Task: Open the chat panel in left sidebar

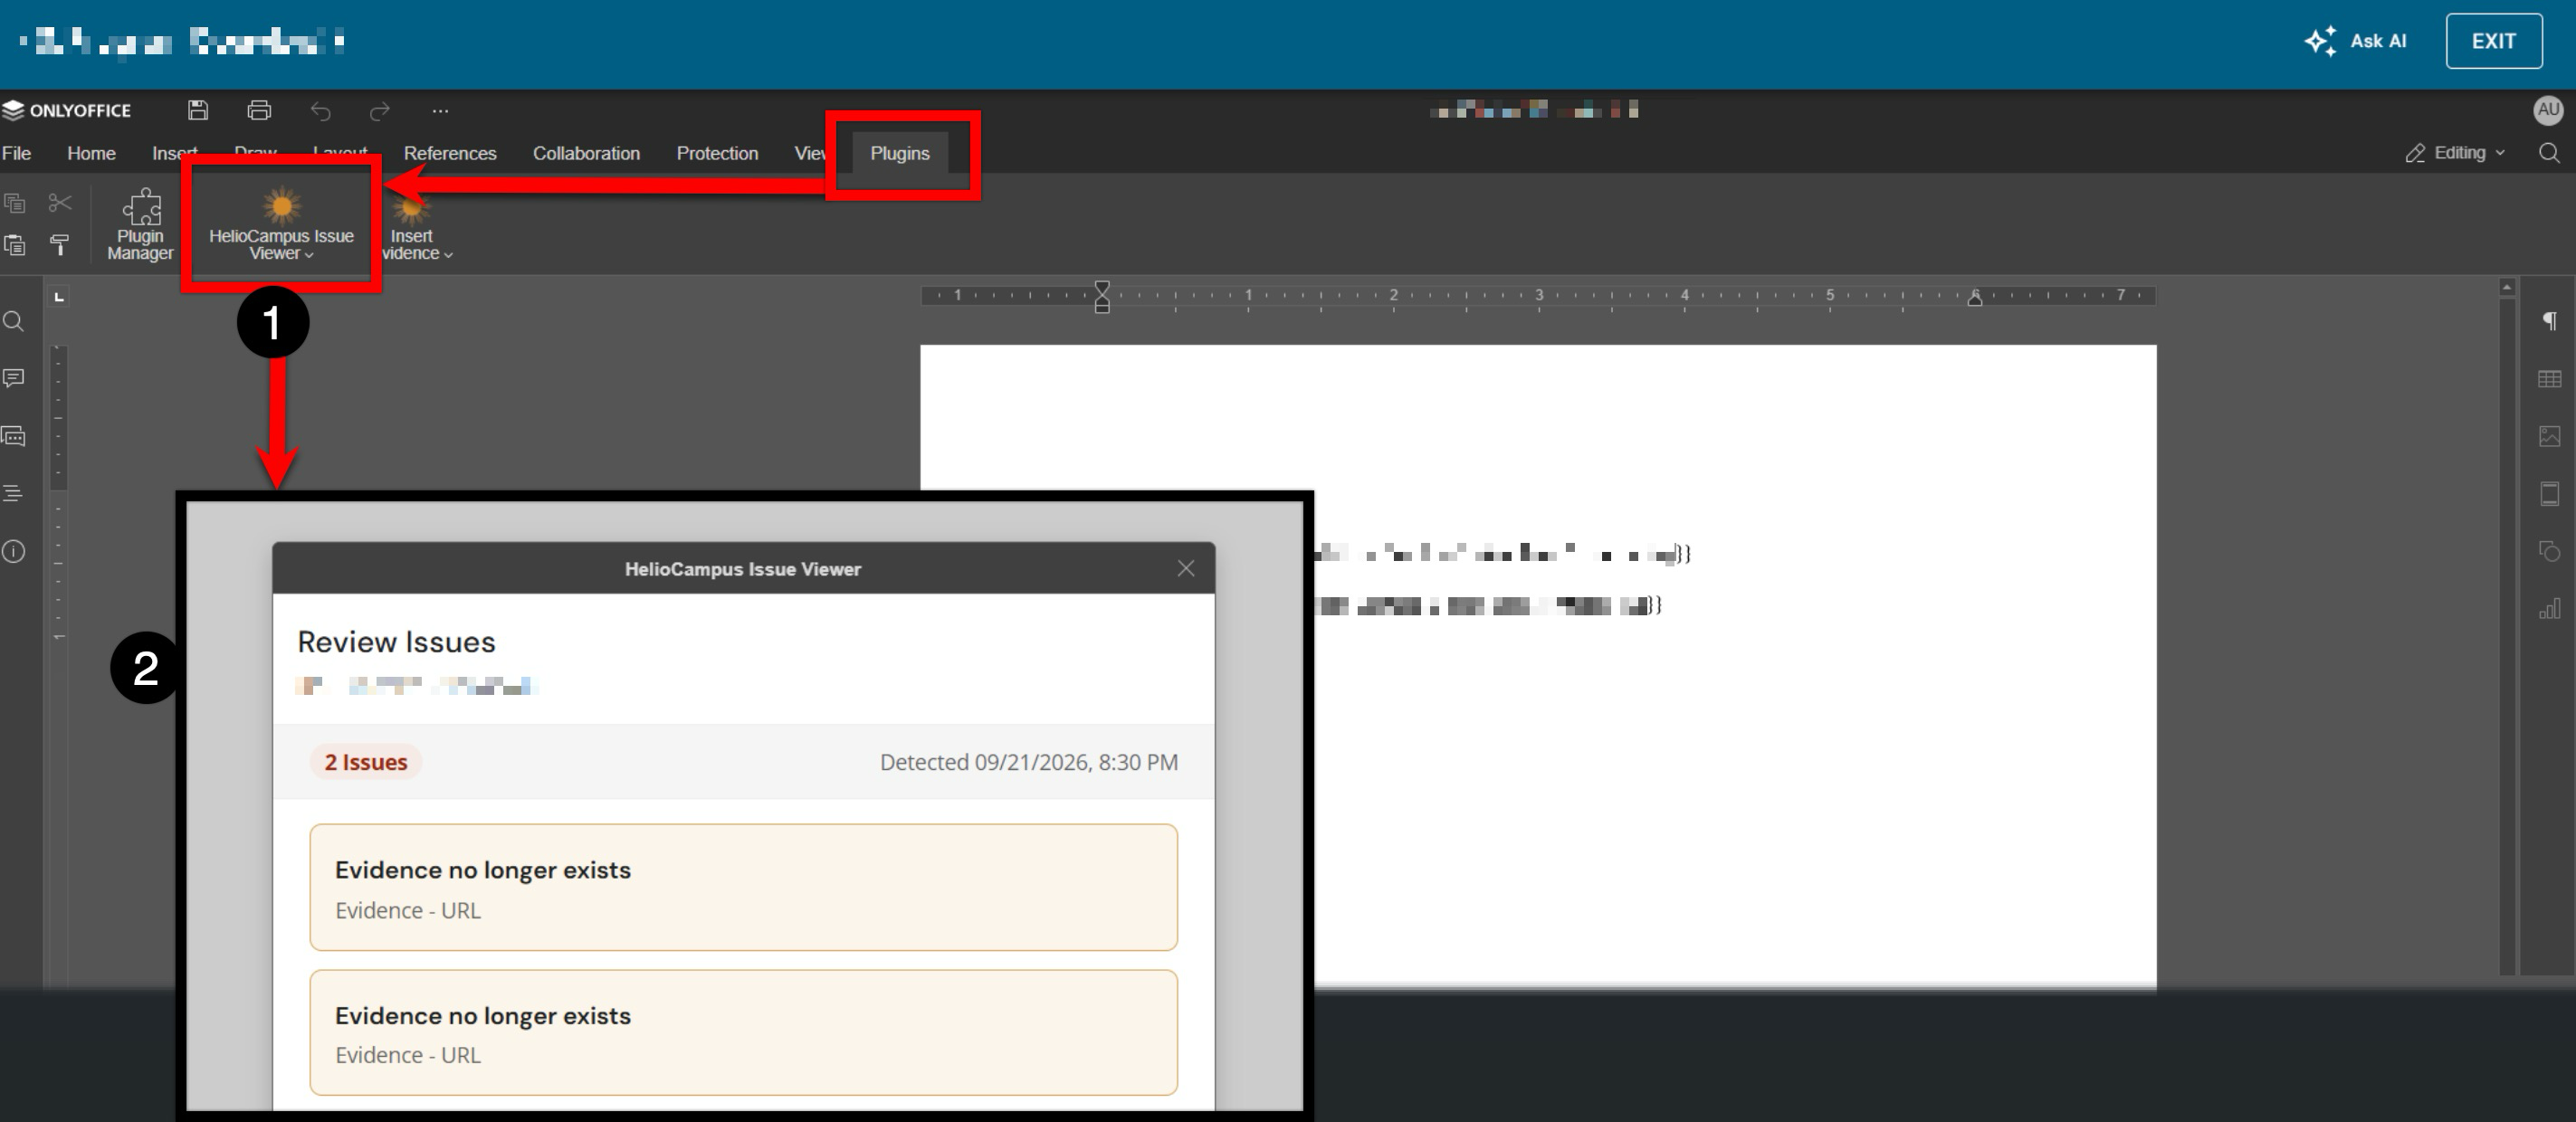Action: pos(13,436)
